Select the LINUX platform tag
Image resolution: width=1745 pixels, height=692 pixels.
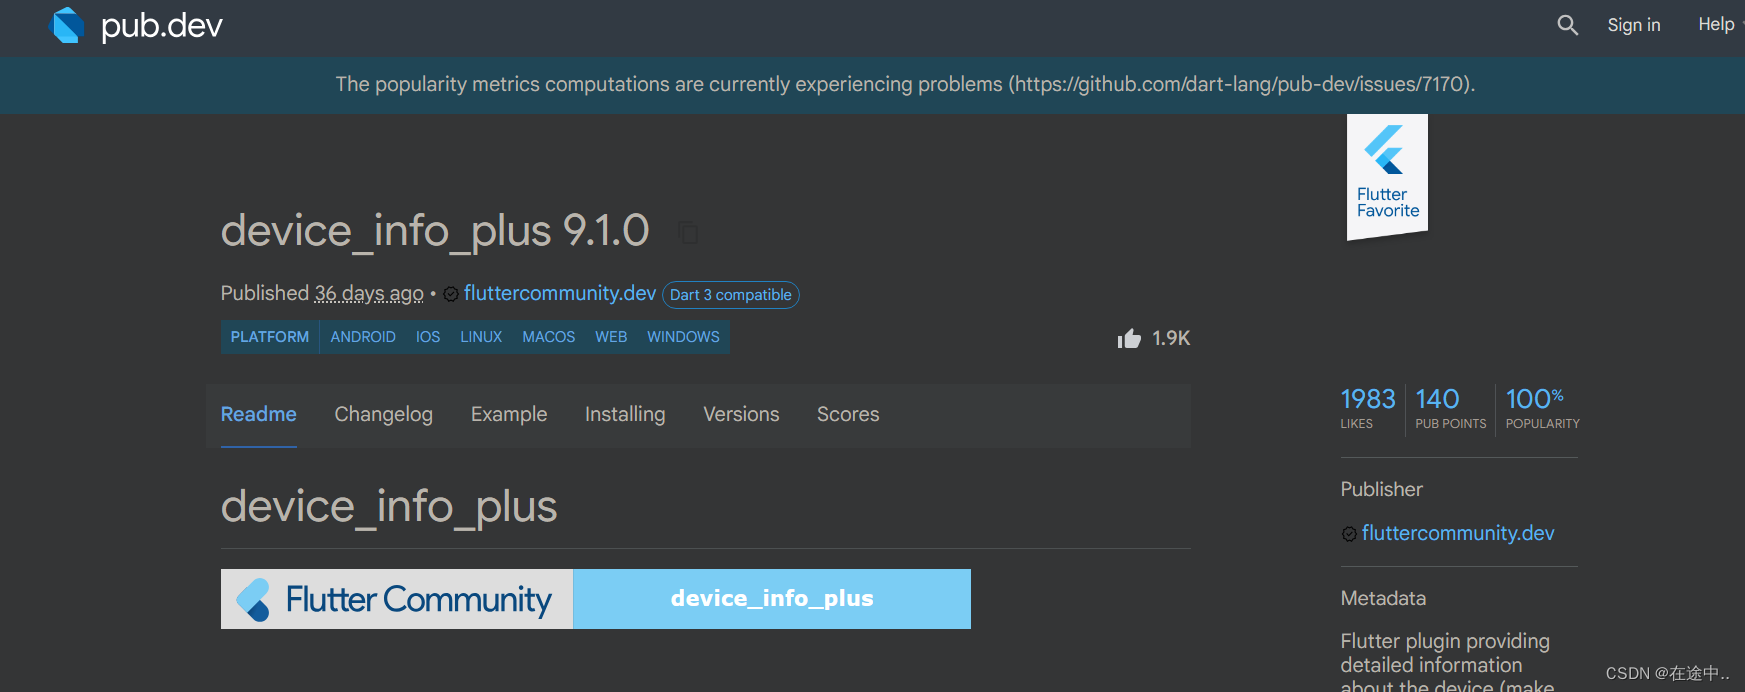481,337
